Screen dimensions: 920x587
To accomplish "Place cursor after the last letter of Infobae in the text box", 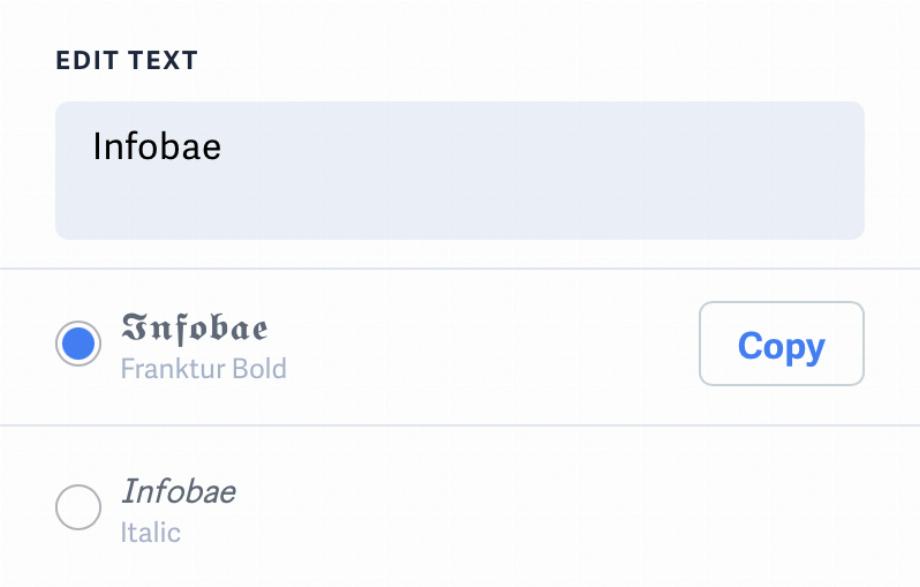I will click(x=223, y=147).
